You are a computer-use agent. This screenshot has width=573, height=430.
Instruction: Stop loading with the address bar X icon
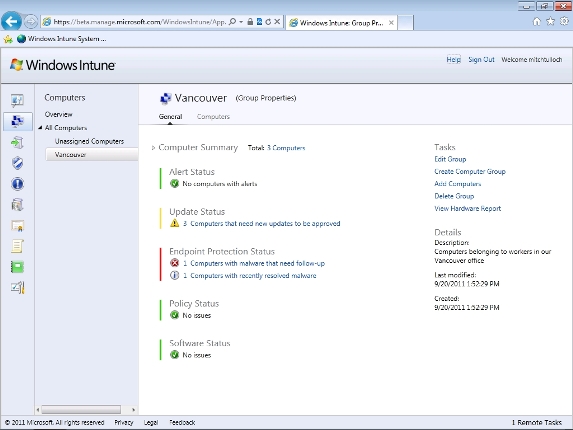(277, 22)
